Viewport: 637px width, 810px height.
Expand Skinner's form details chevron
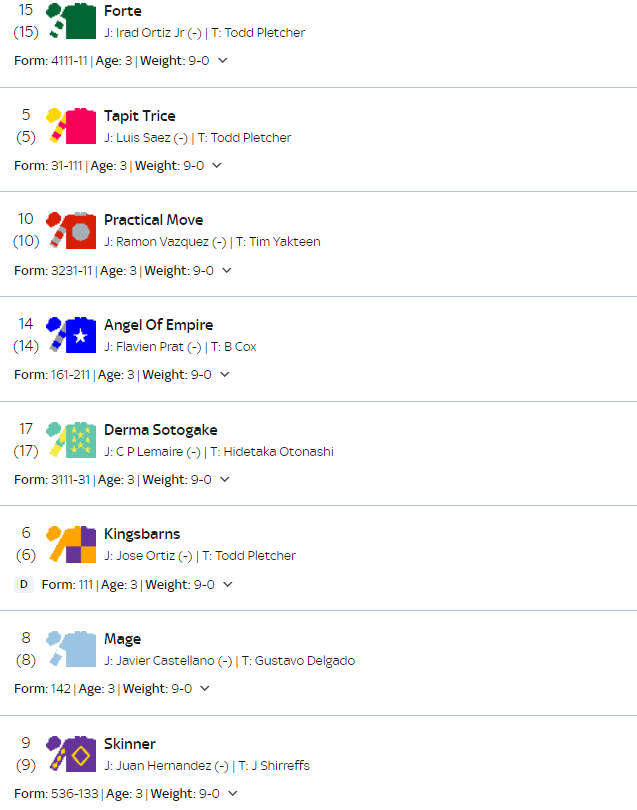point(233,793)
